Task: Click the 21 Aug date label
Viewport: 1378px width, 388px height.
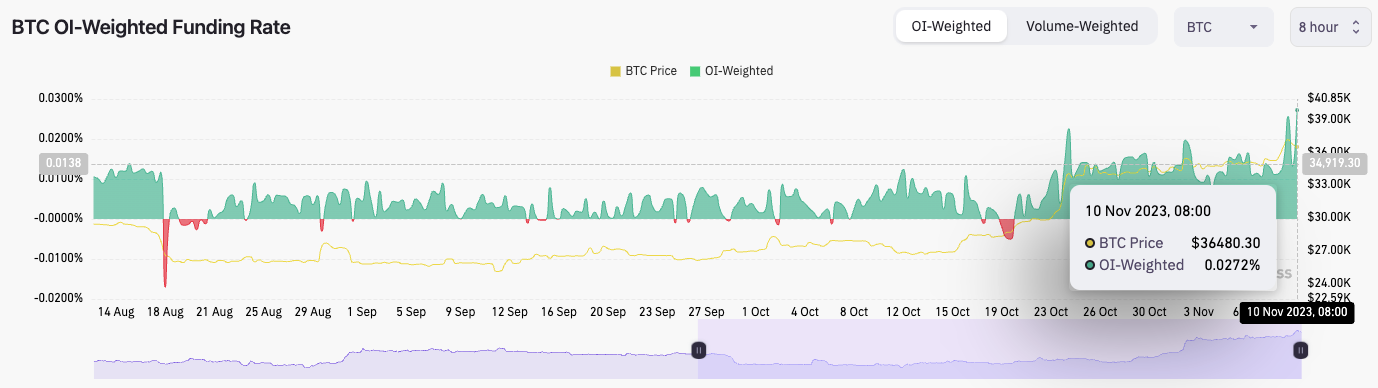Action: point(214,312)
